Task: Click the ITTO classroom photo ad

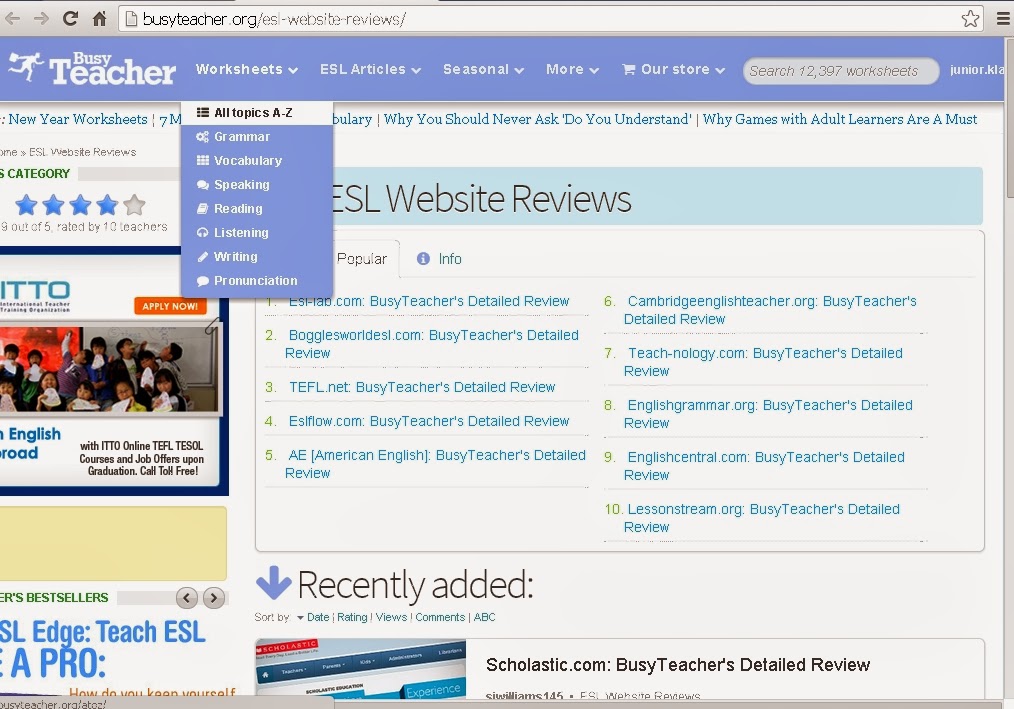Action: tap(110, 369)
